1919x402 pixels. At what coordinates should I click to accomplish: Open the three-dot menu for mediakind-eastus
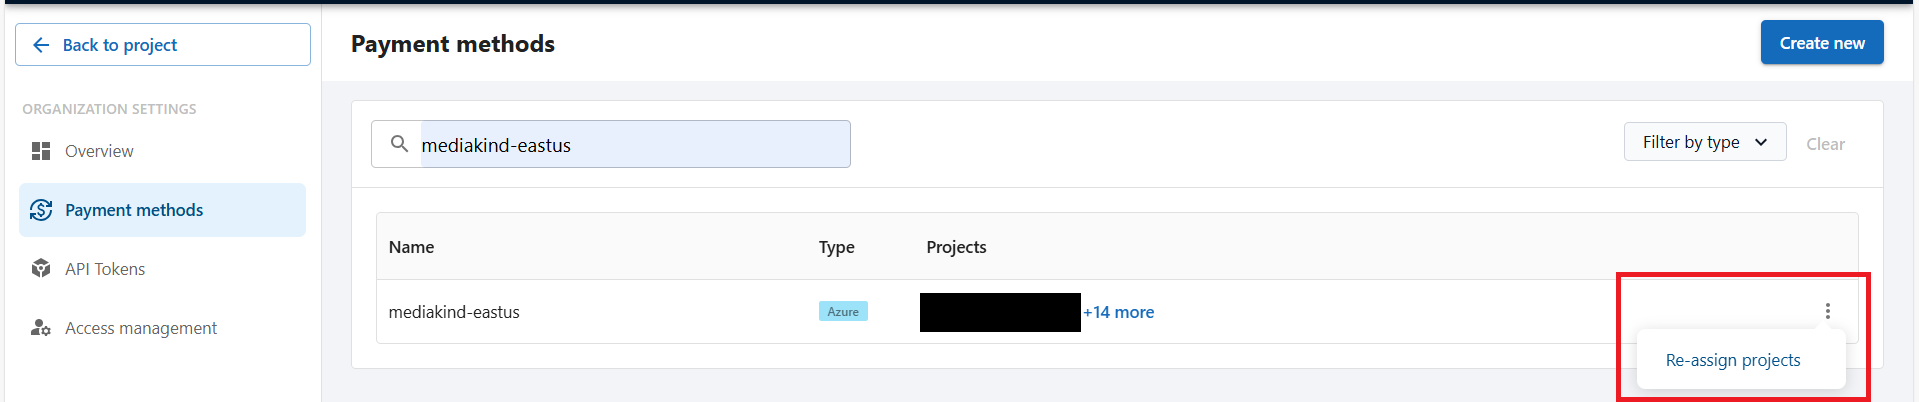coord(1827,311)
